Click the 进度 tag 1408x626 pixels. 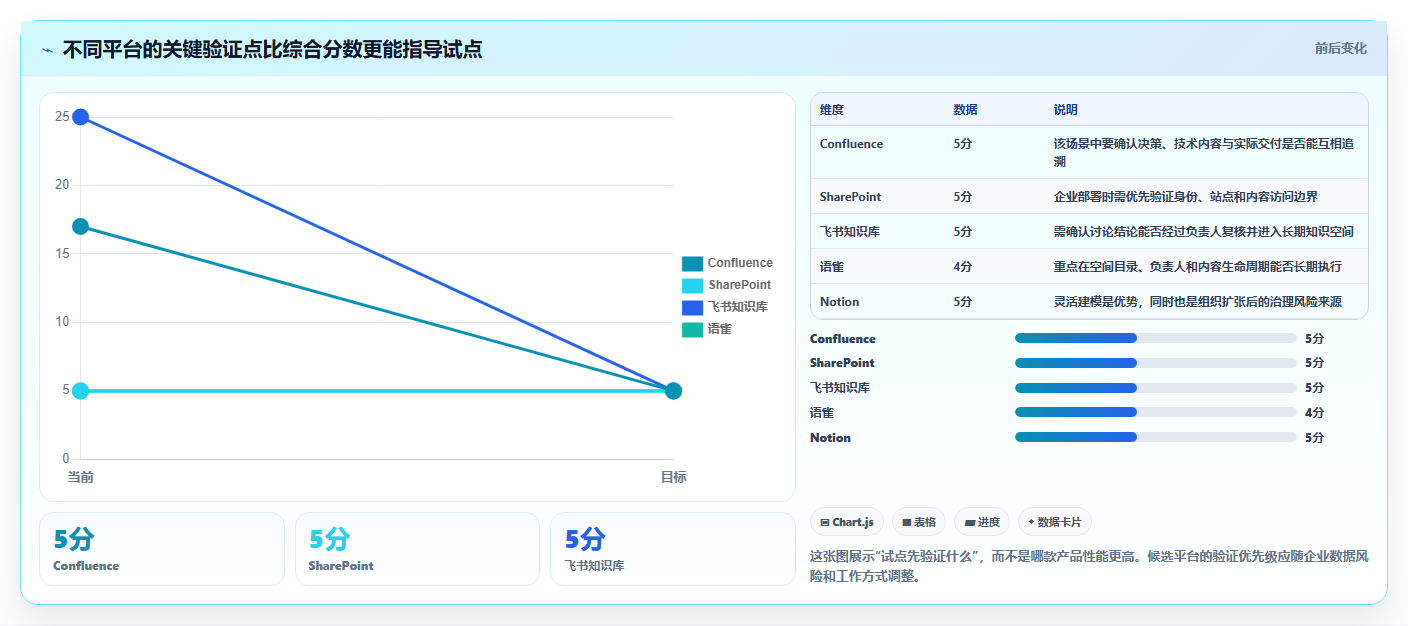click(982, 522)
